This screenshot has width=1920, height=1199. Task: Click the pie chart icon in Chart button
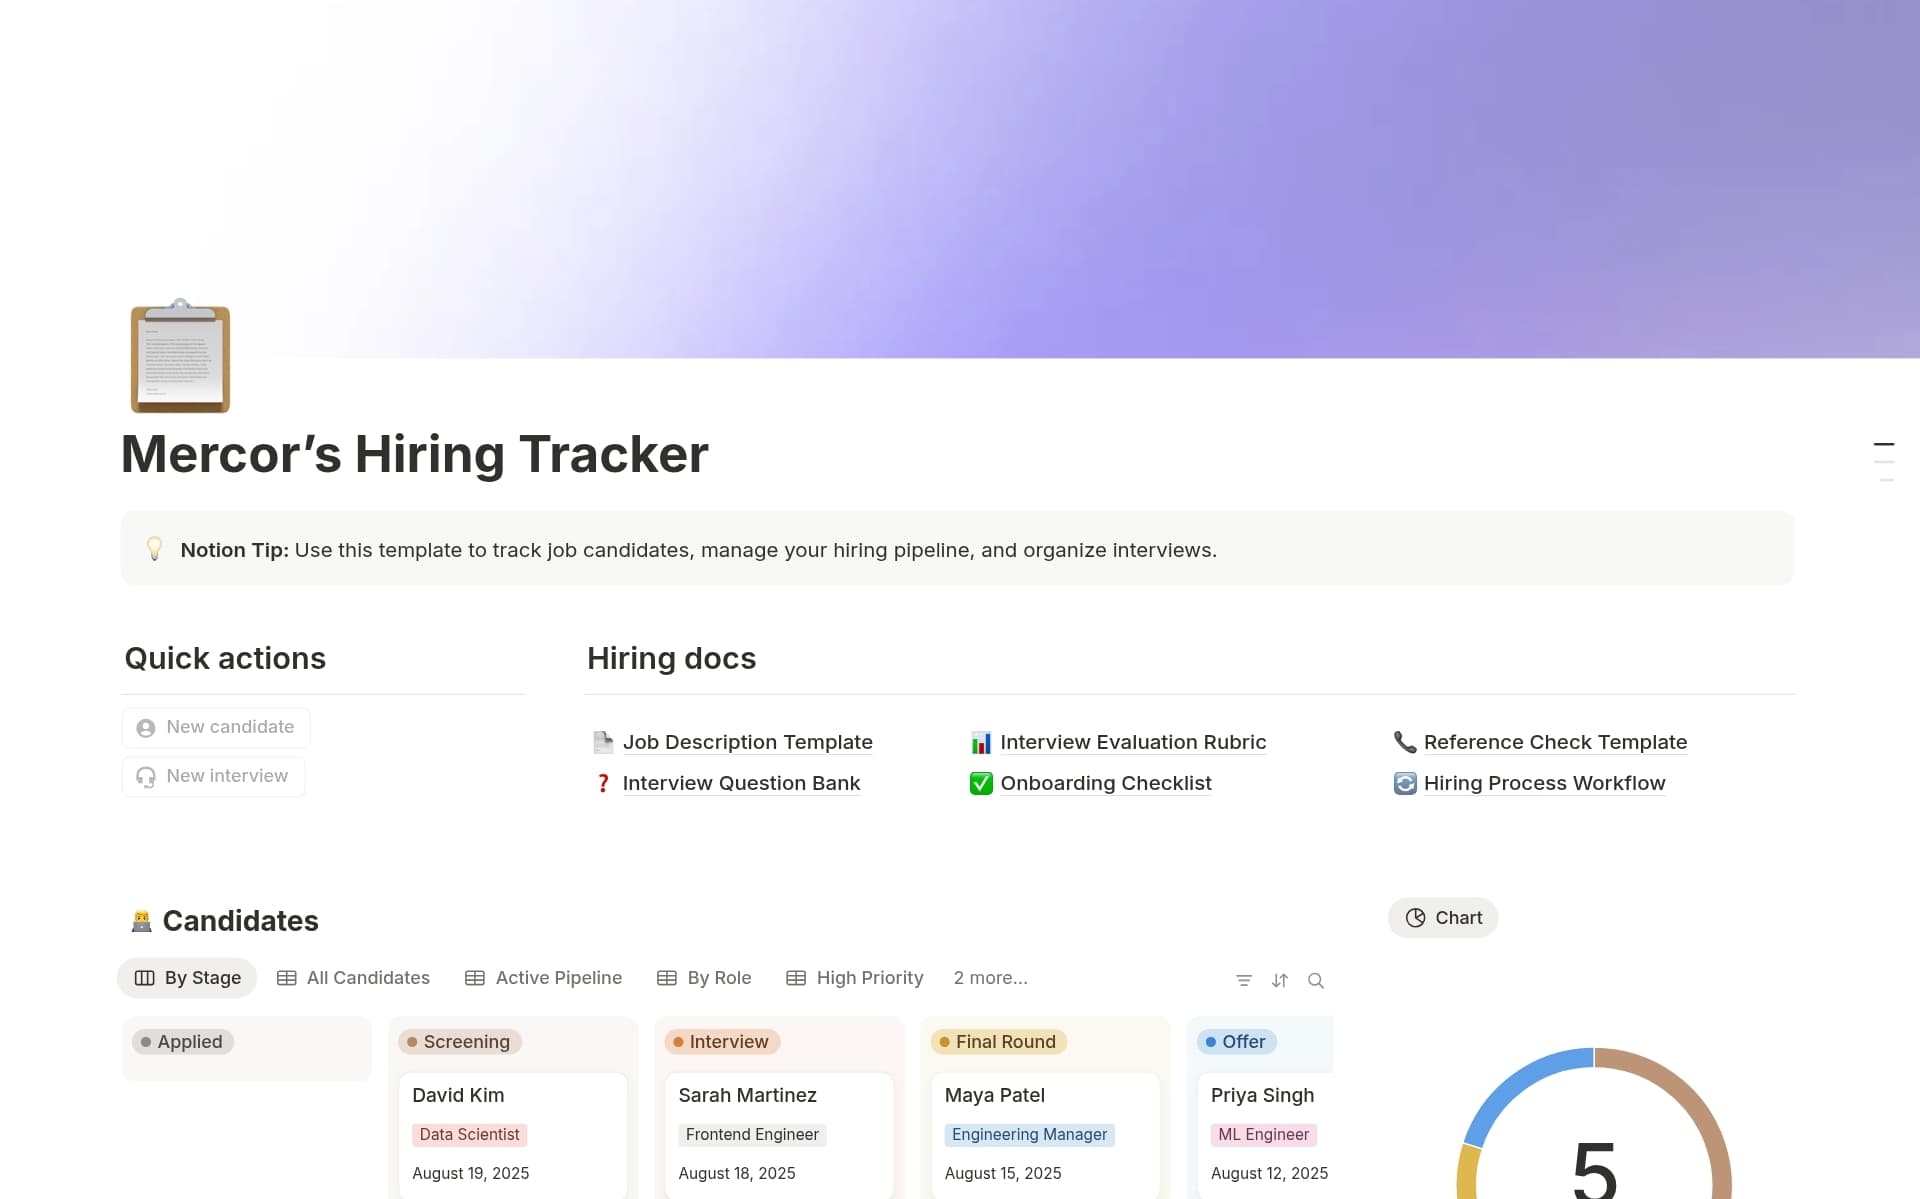tap(1415, 918)
